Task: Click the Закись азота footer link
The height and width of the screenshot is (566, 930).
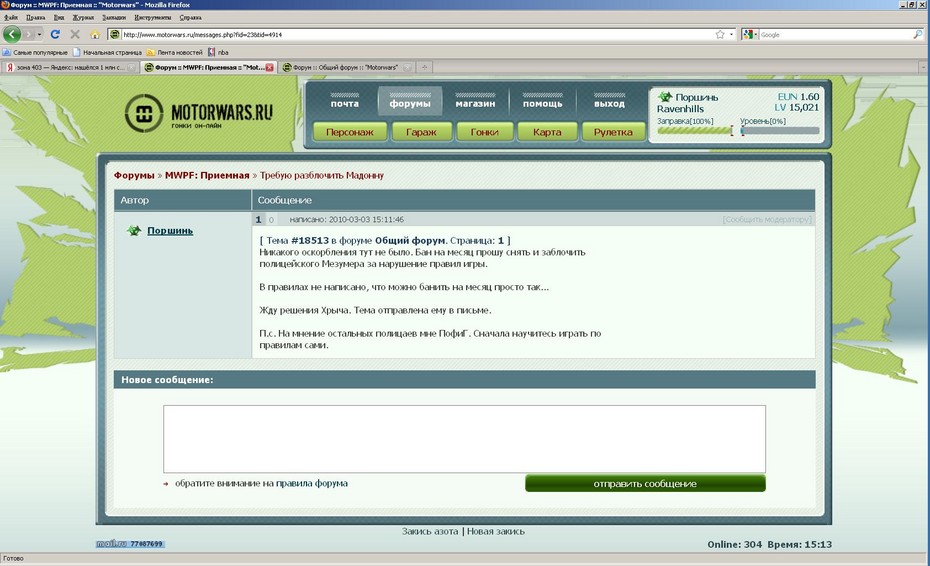Action: [x=430, y=531]
